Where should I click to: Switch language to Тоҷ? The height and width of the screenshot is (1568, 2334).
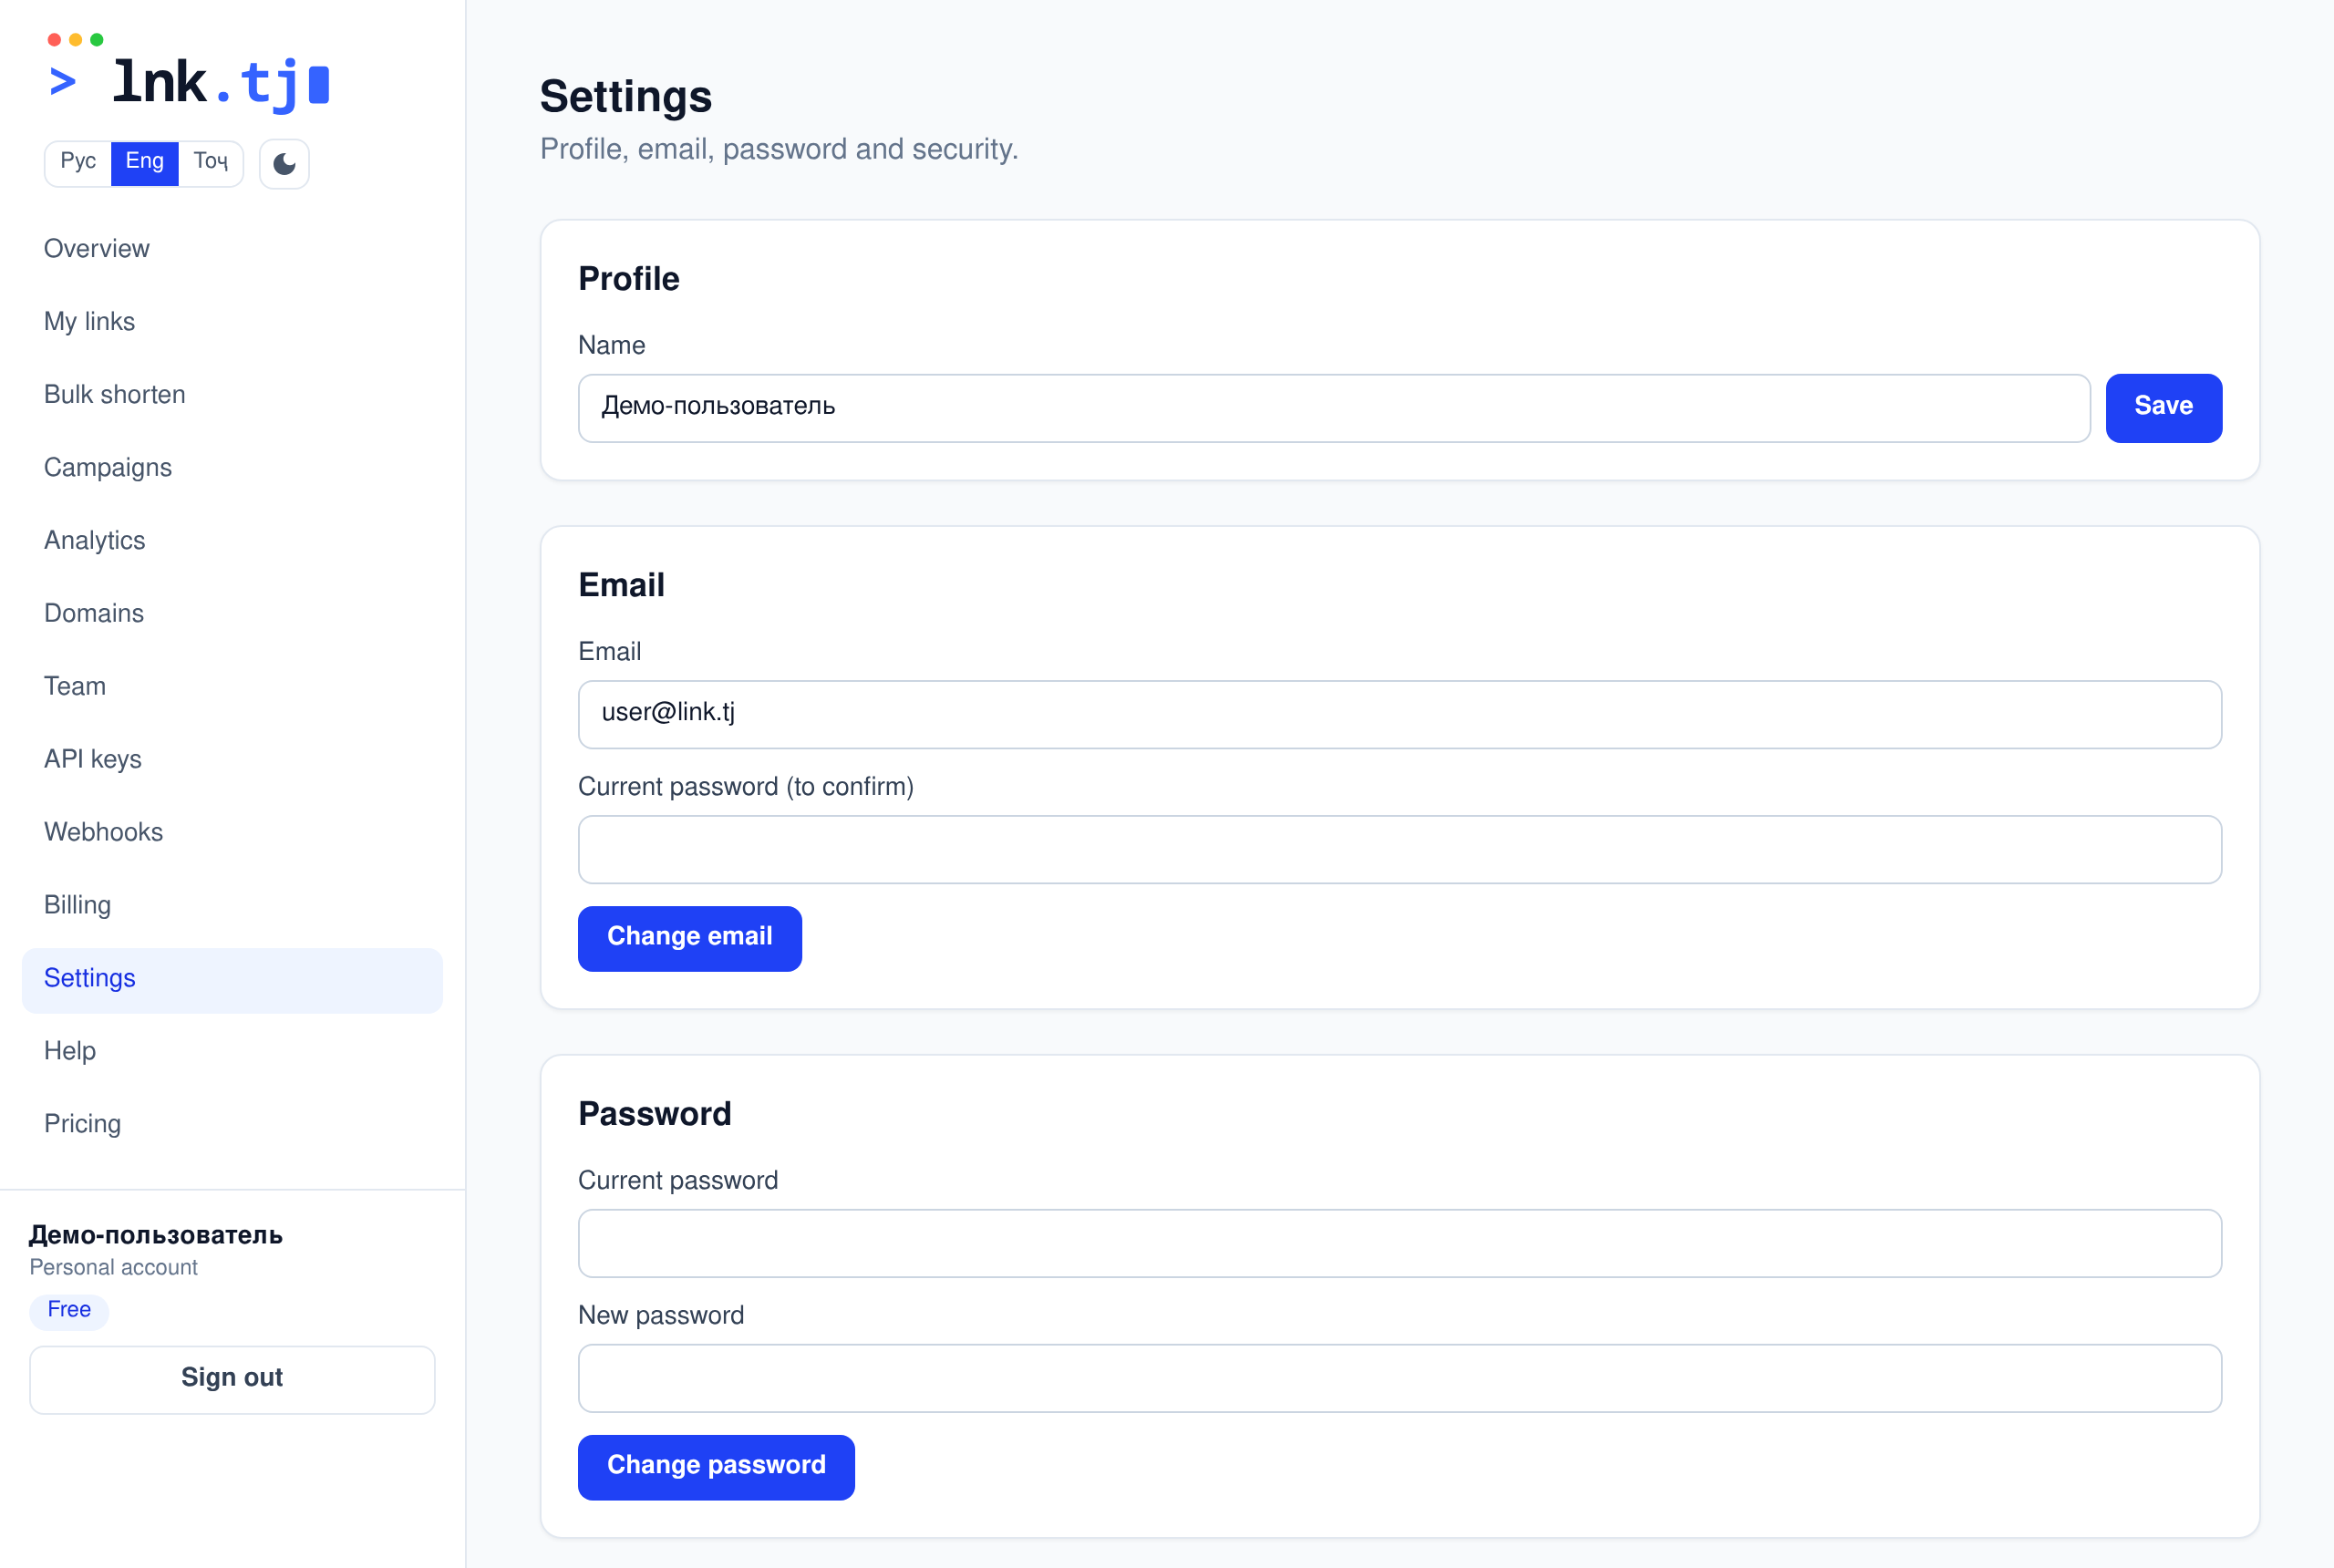click(211, 162)
